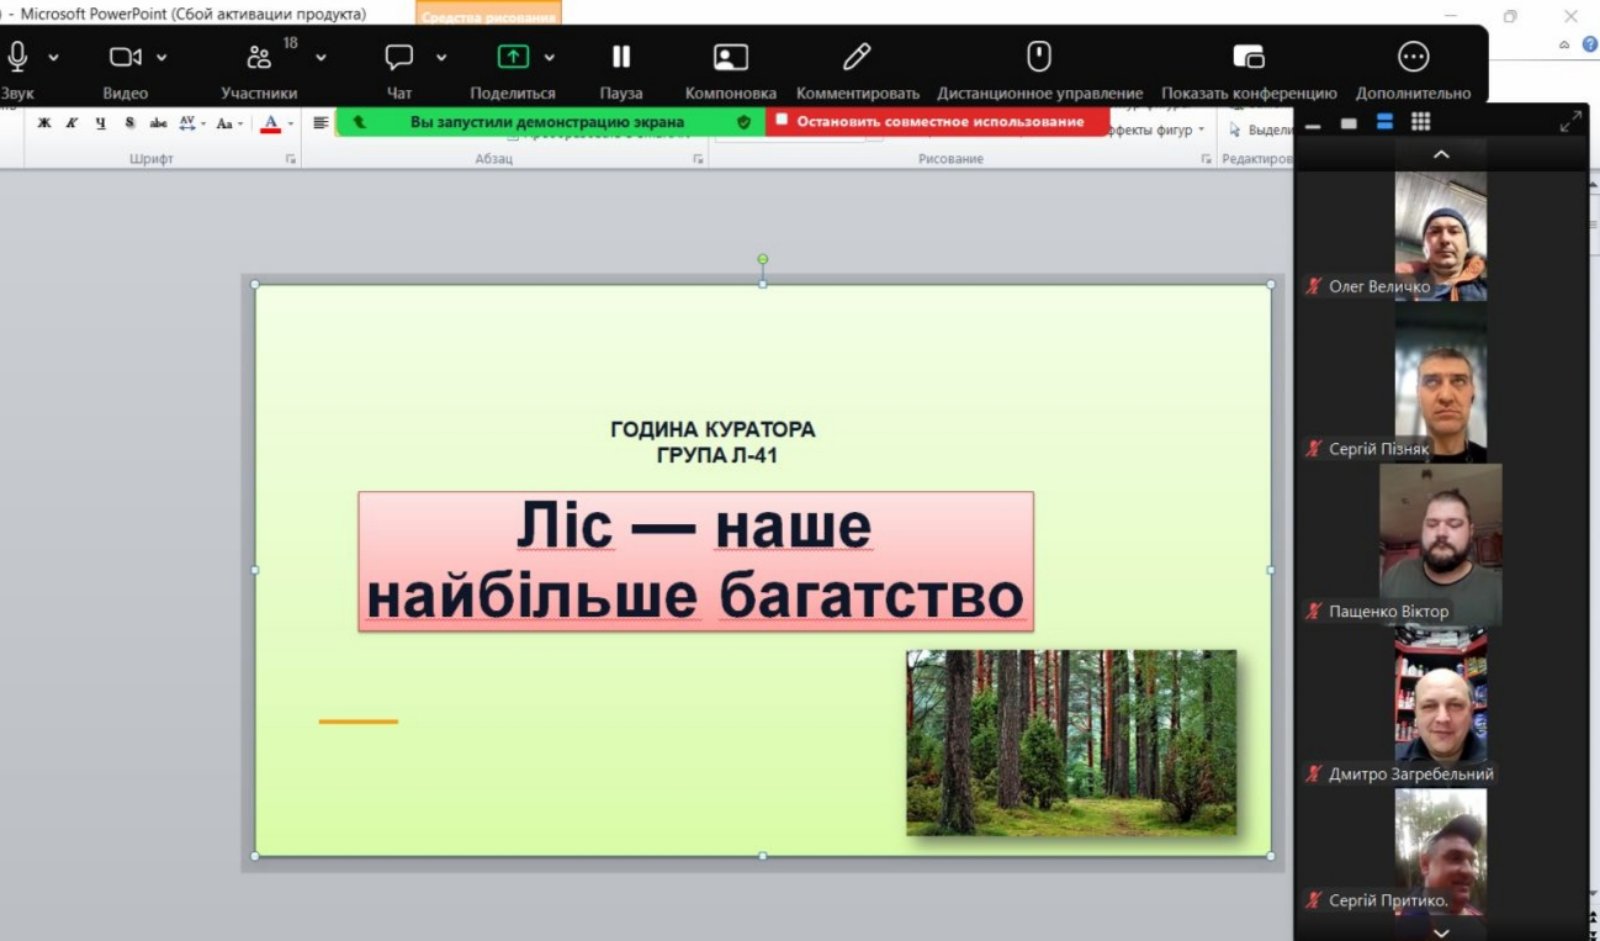1600x941 pixels.
Task: Switch video panel to strip view
Action: [x=1385, y=122]
